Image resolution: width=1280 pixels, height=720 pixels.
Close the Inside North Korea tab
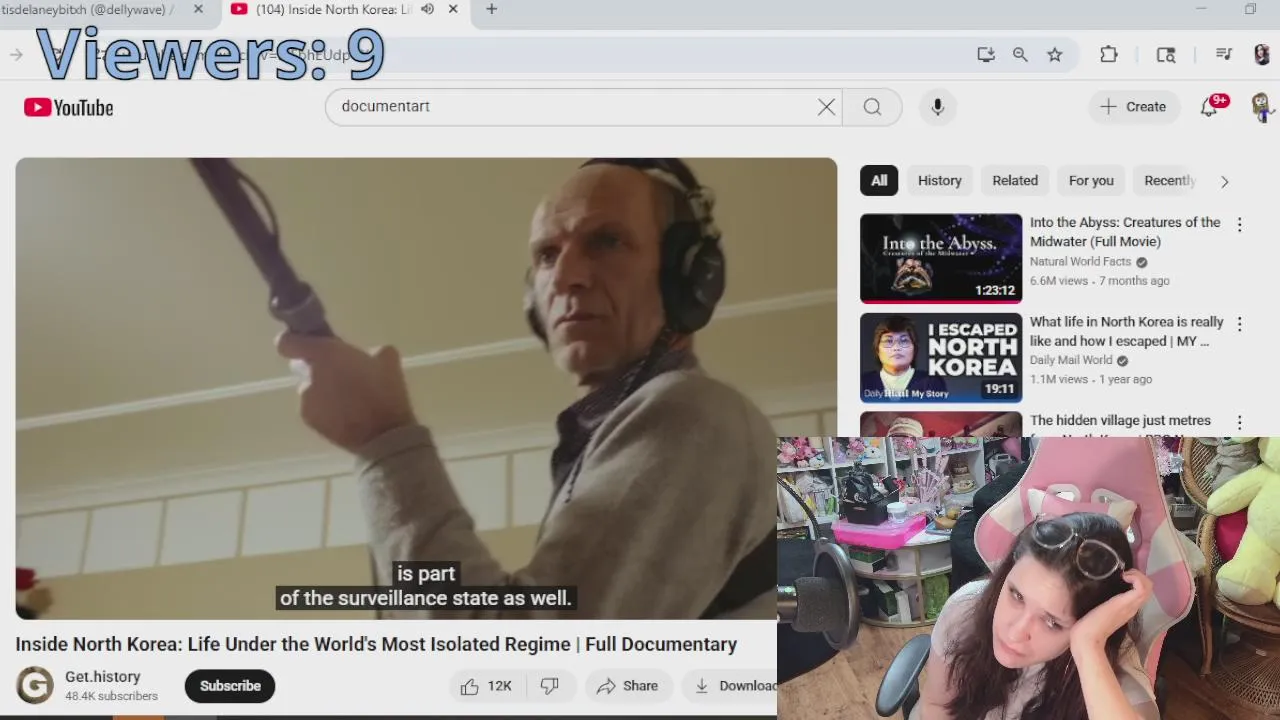point(452,10)
